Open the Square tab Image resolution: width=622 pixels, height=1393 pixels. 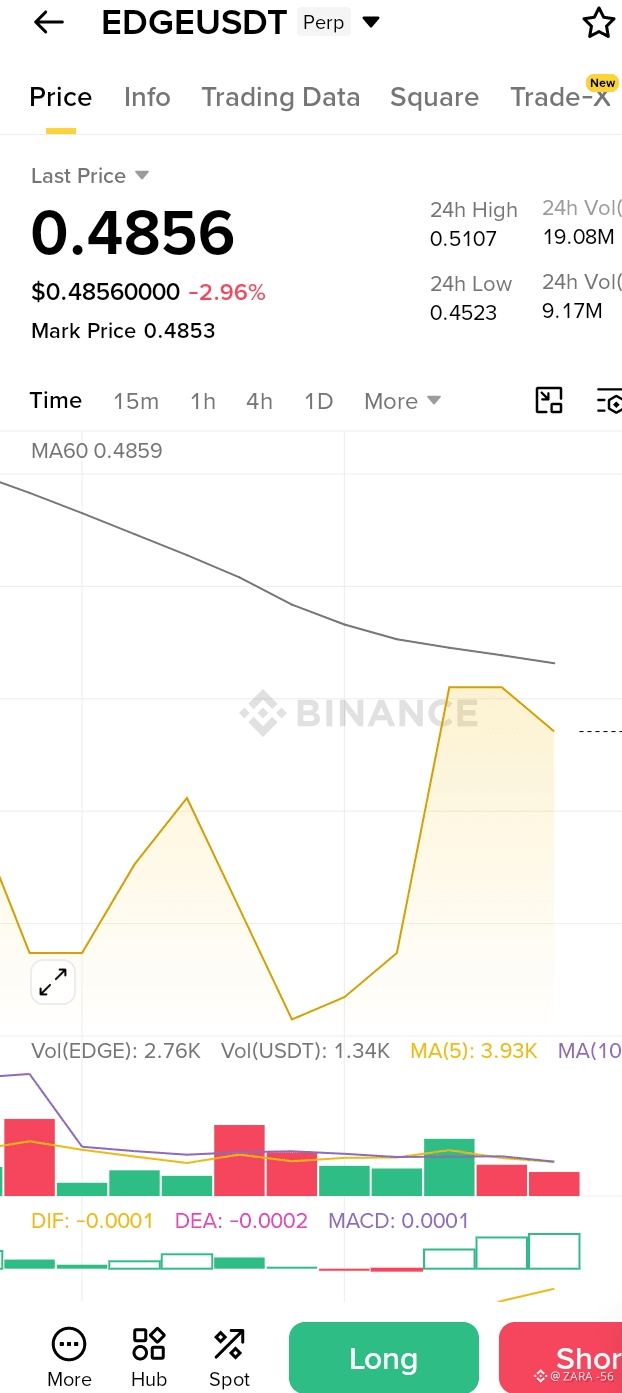pos(434,97)
